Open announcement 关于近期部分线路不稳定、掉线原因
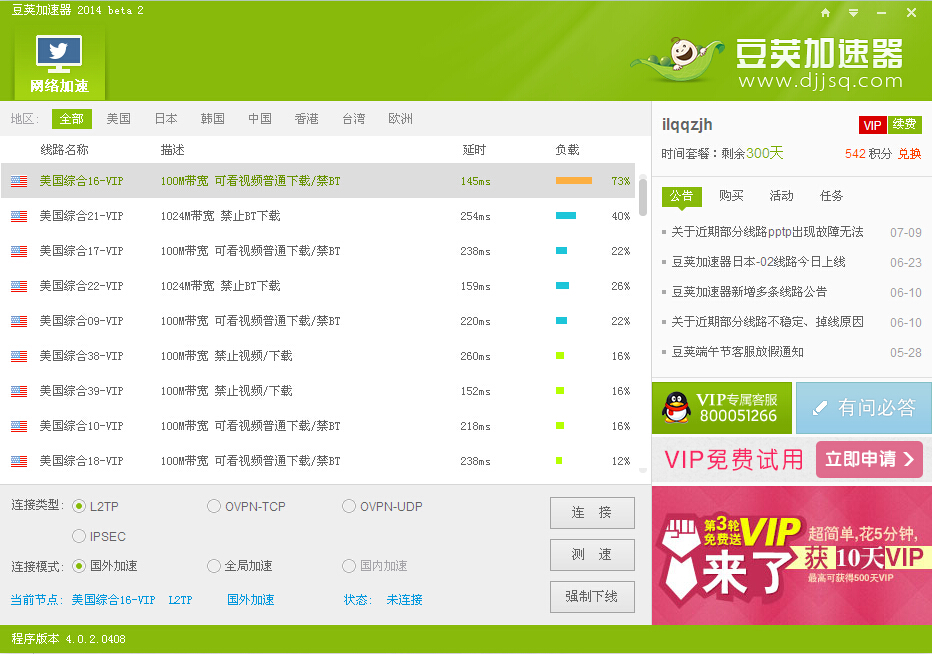 coord(767,322)
